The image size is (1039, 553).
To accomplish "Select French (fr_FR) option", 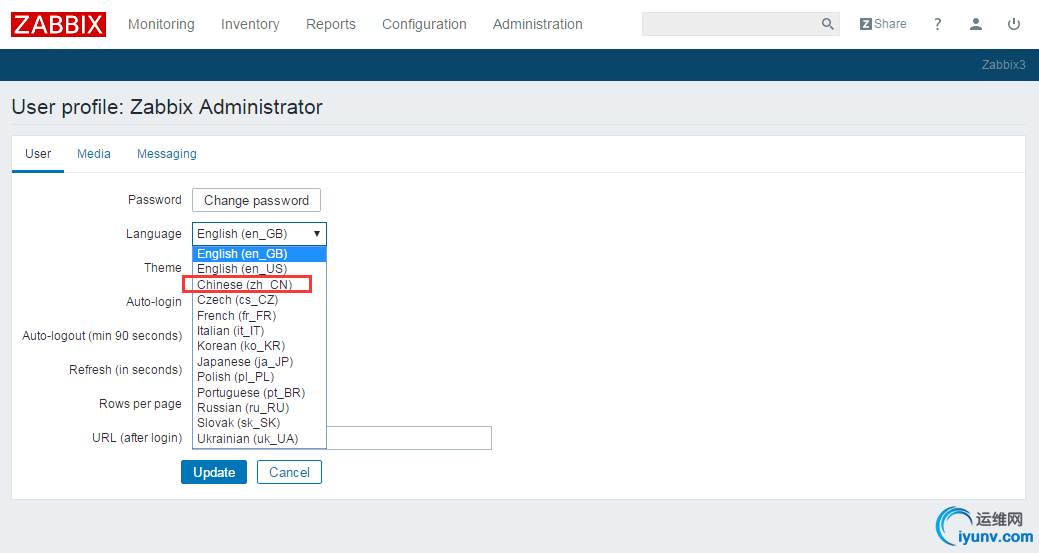I will pos(259,315).
